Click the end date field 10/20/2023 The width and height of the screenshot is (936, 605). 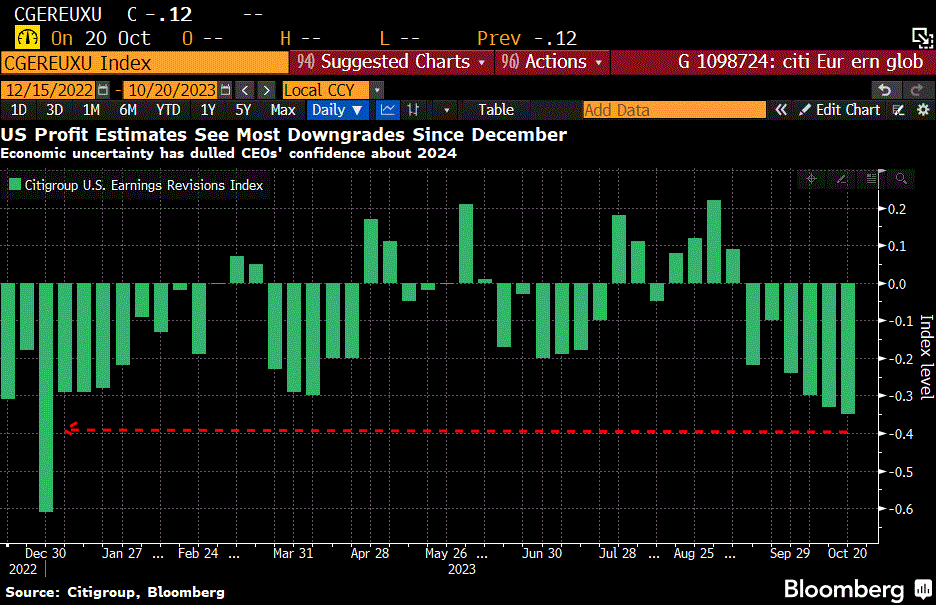click(172, 90)
